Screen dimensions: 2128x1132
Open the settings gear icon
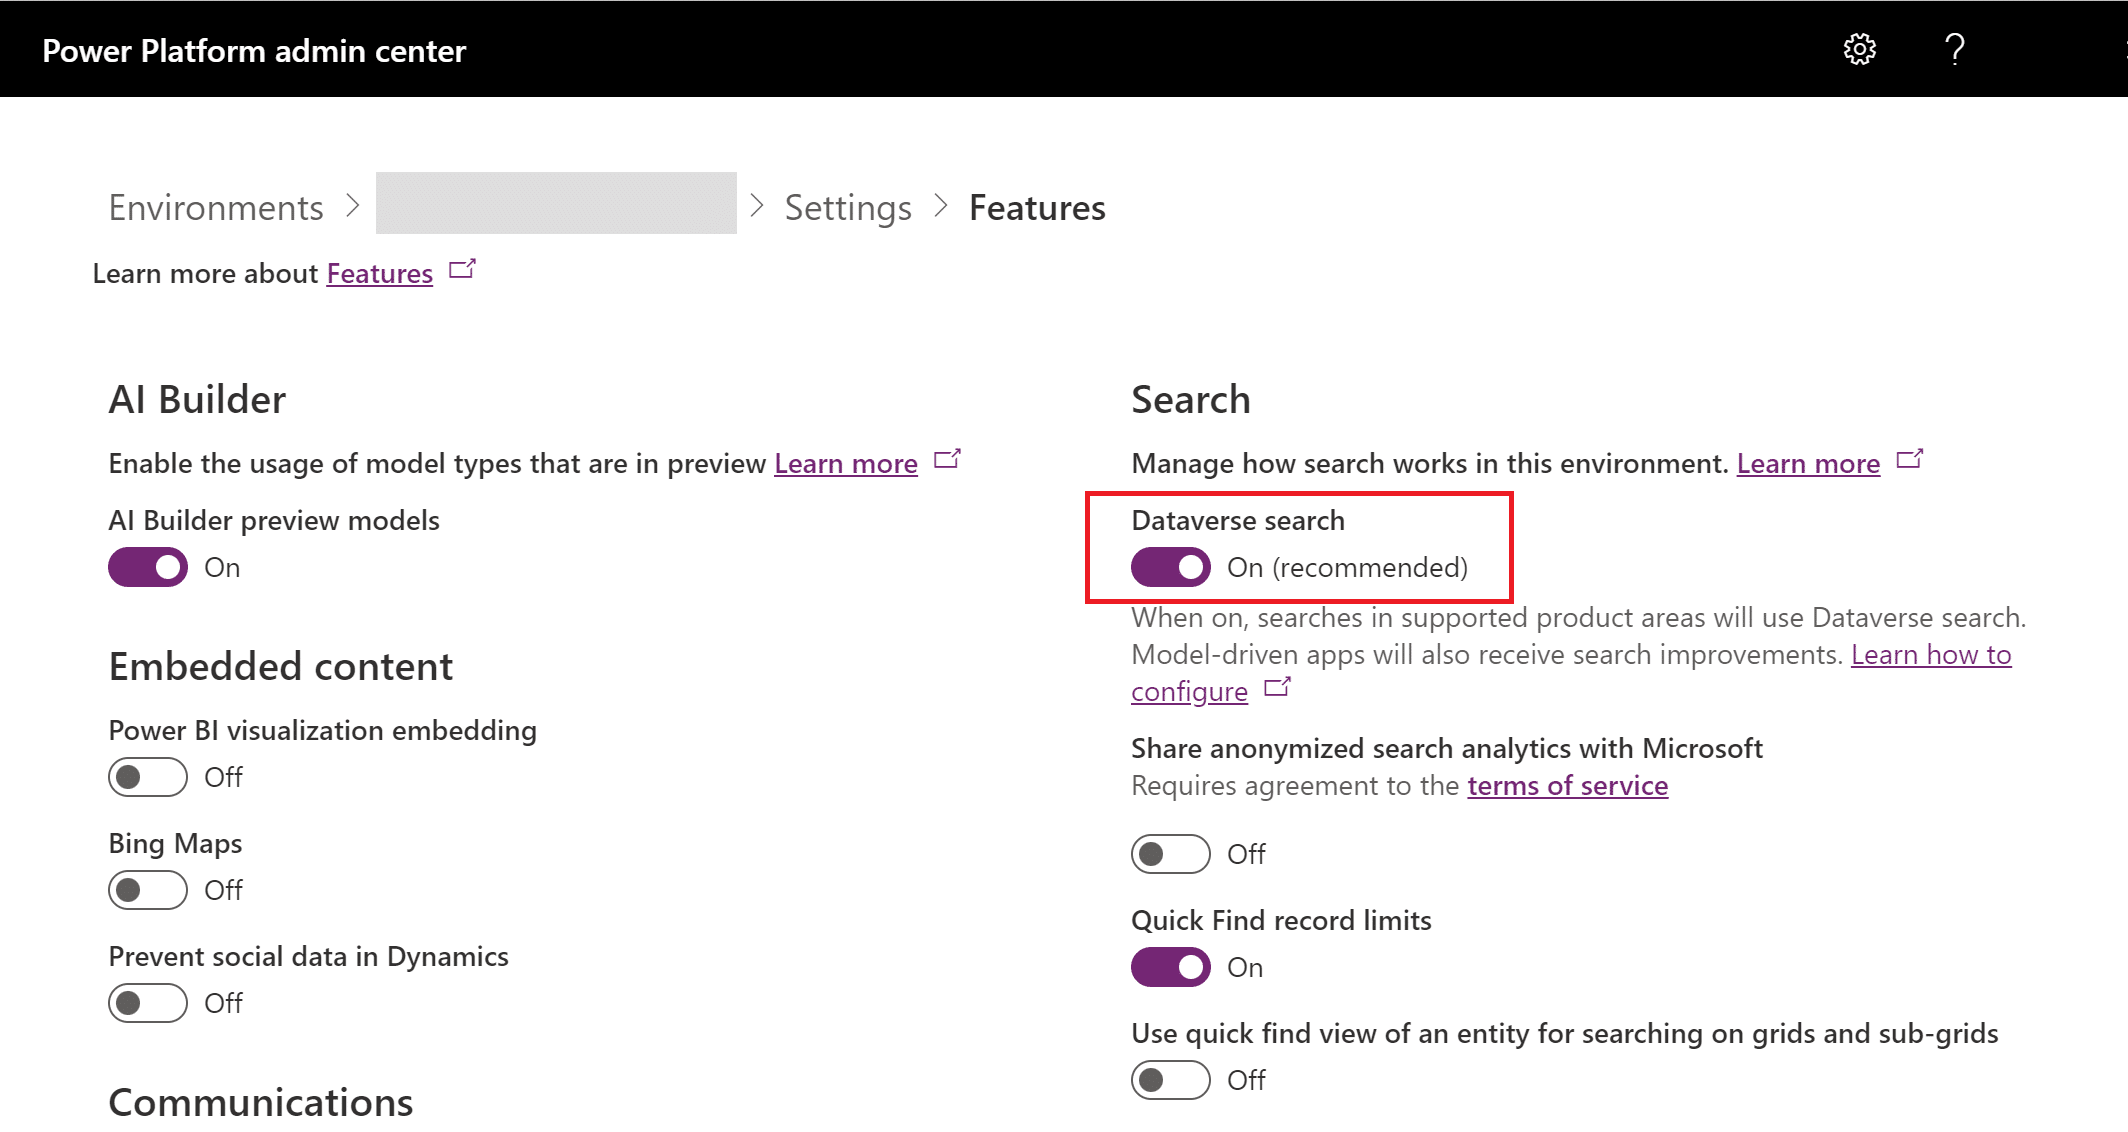(1859, 49)
